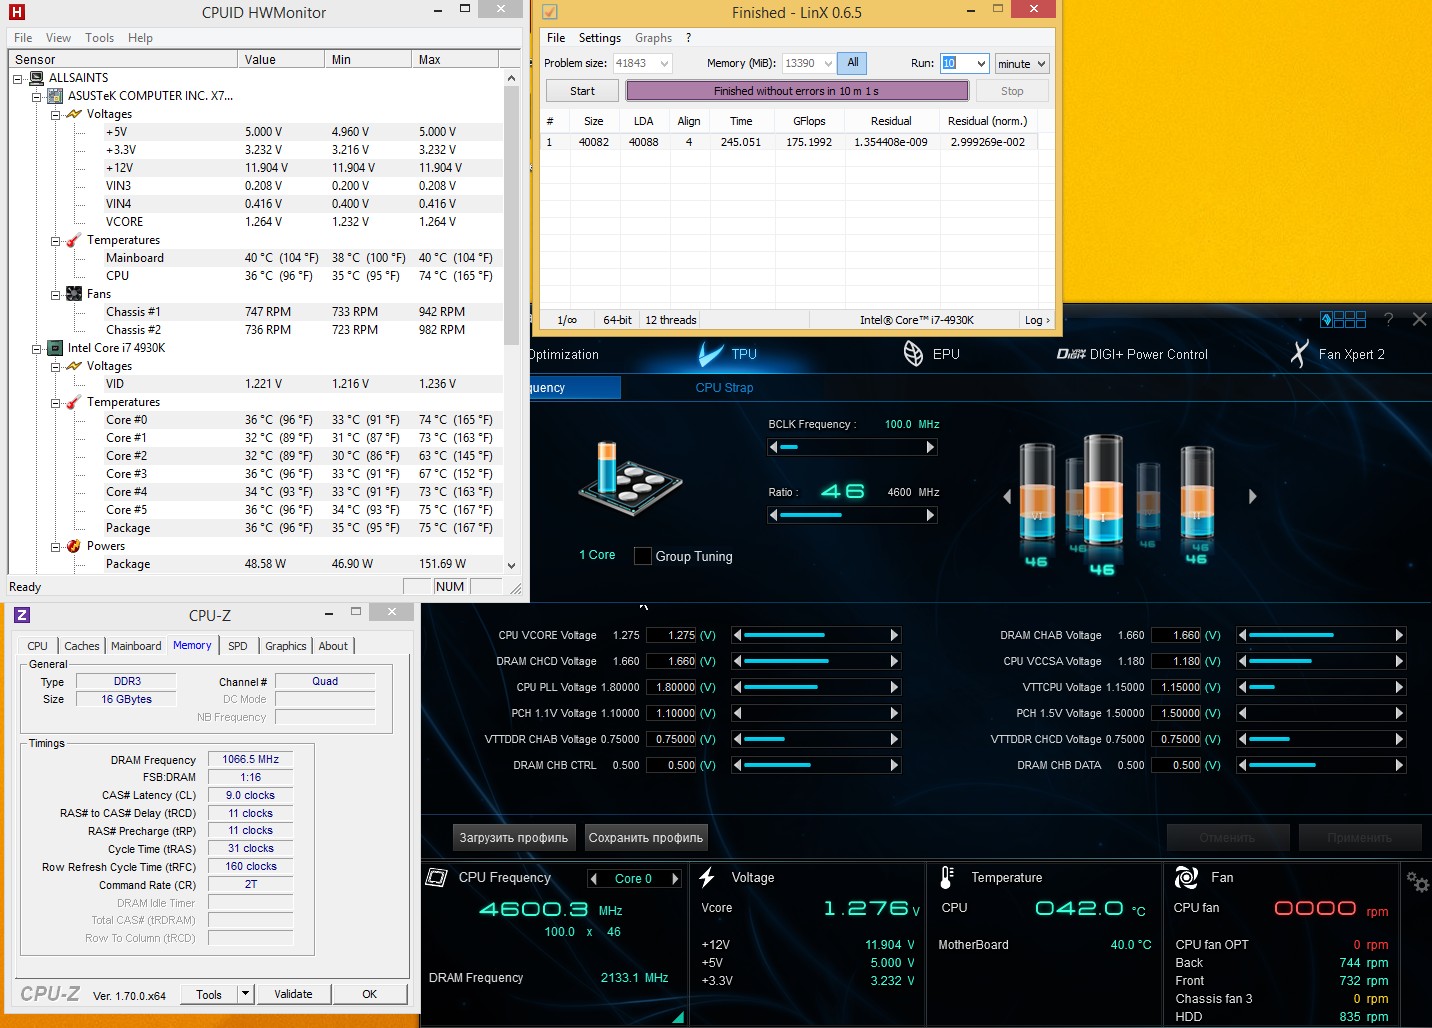Viewport: 1432px width, 1028px height.
Task: Click the CPU Frequency panel icon
Action: click(x=436, y=877)
